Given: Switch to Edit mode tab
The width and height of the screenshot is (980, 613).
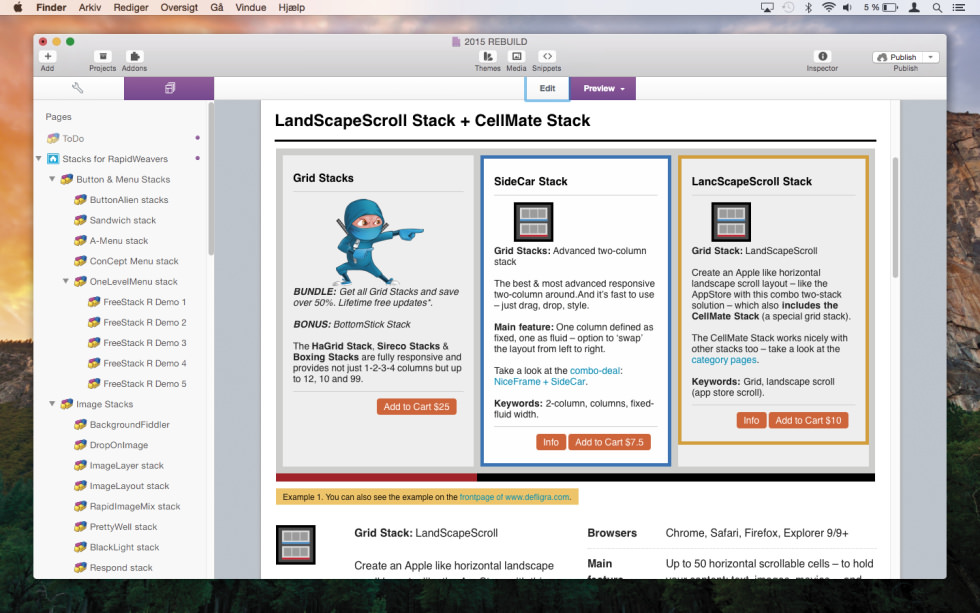Looking at the screenshot, I should 548,88.
